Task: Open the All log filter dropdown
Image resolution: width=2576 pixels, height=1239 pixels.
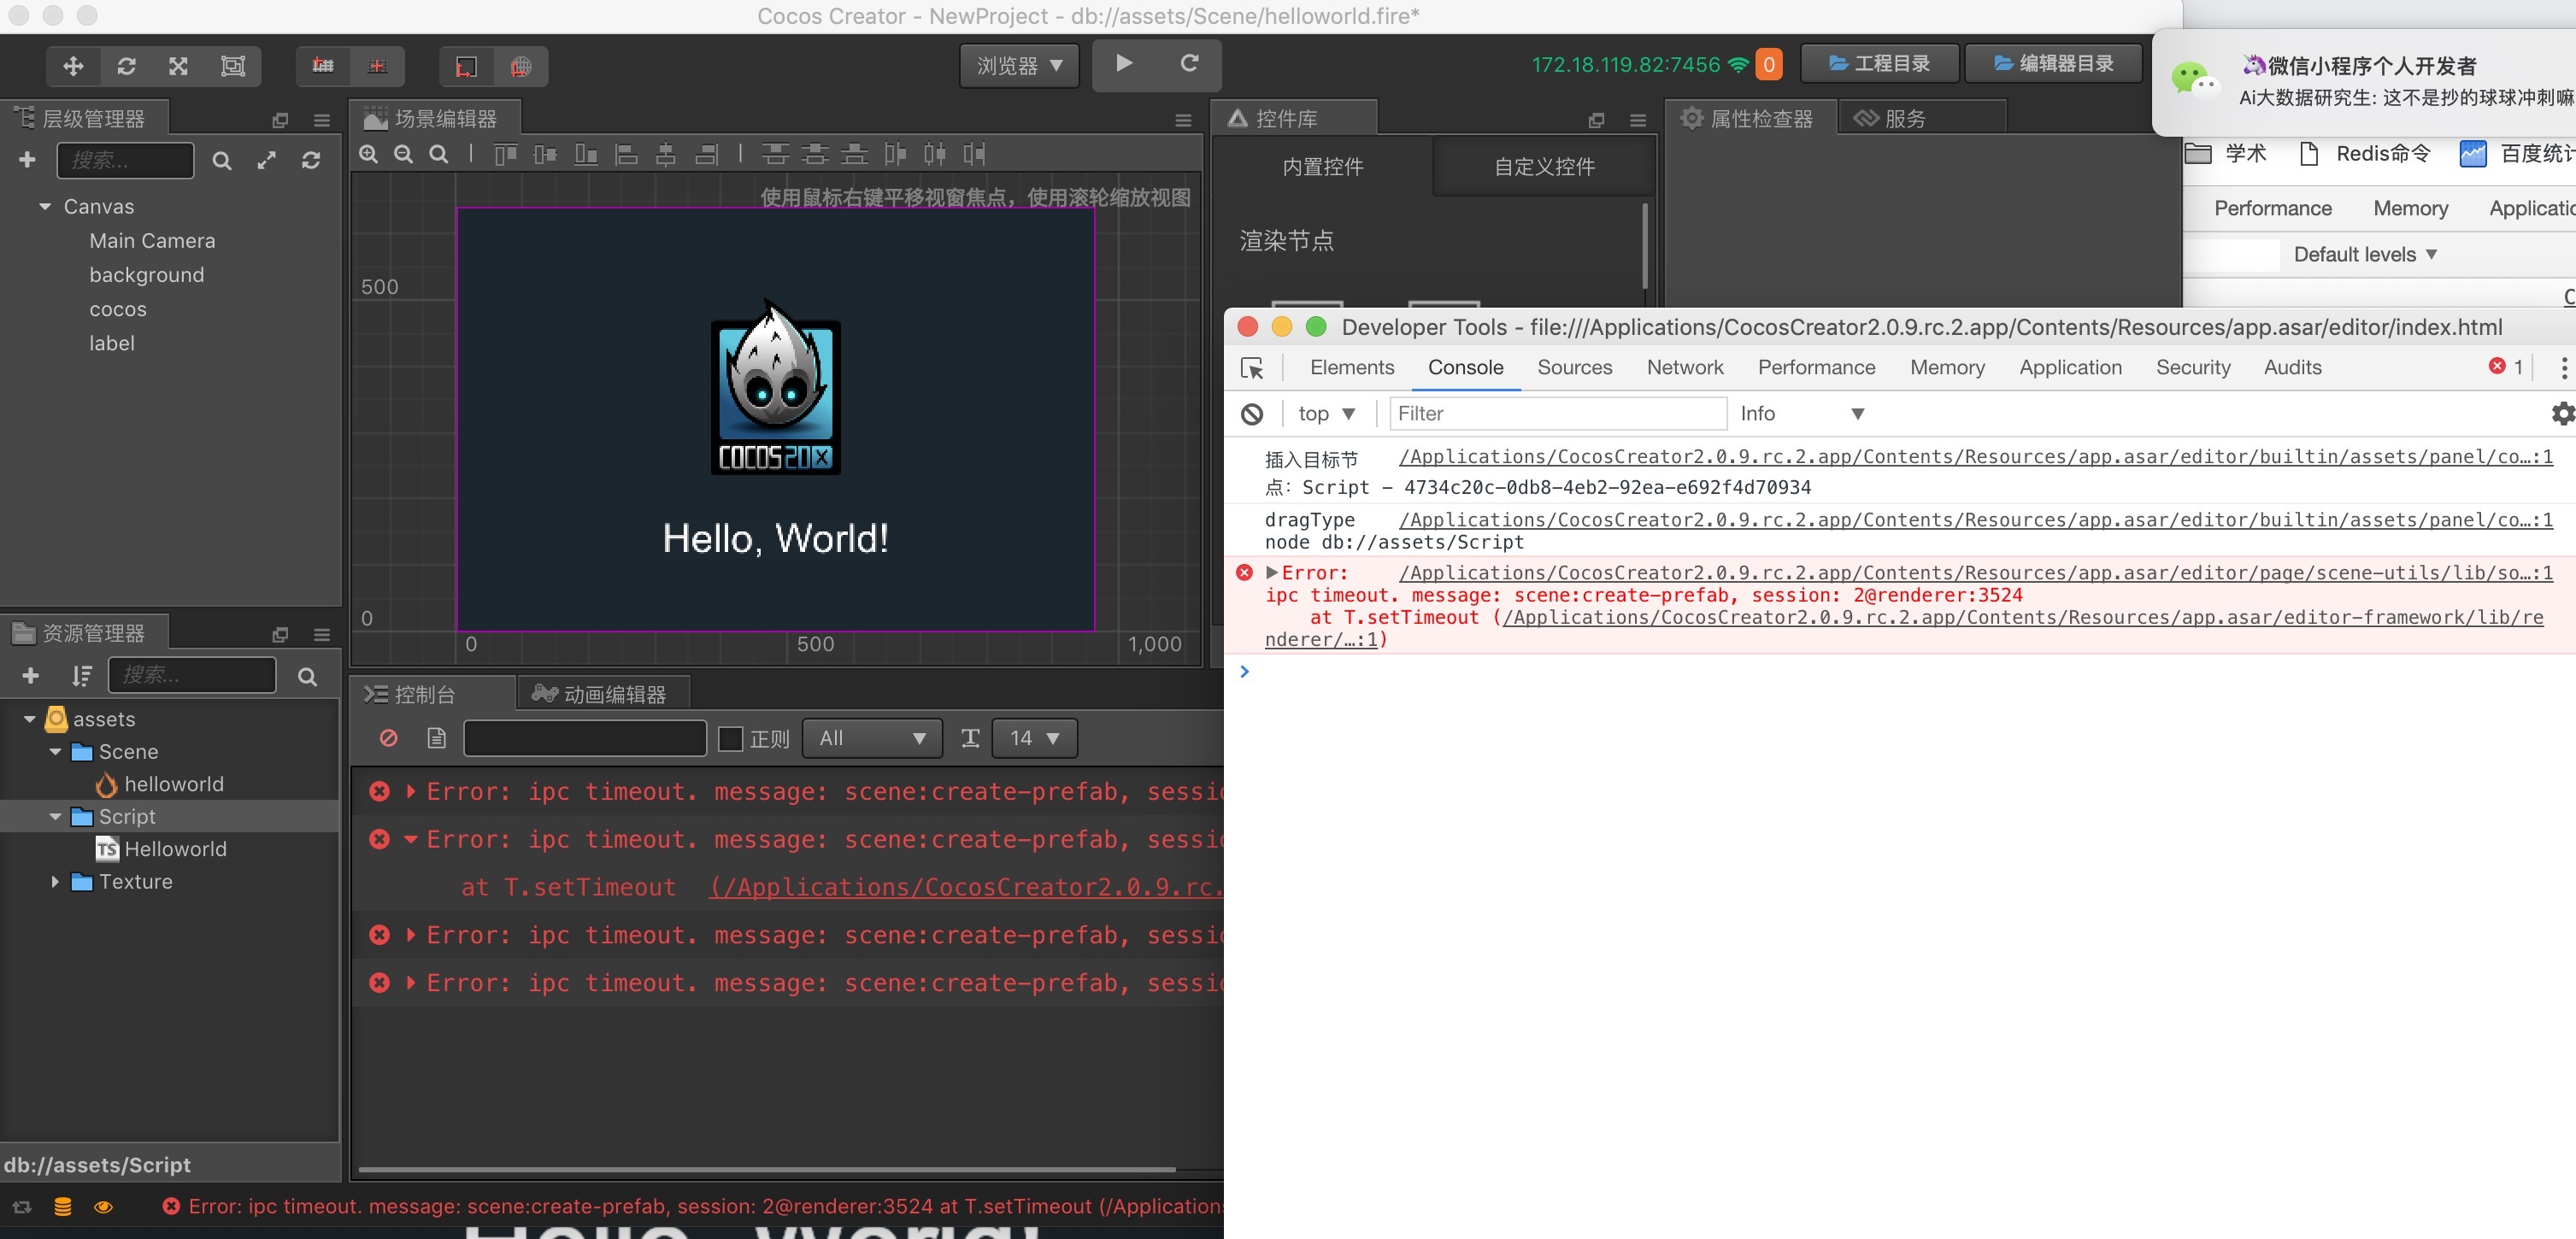Action: [x=871, y=738]
